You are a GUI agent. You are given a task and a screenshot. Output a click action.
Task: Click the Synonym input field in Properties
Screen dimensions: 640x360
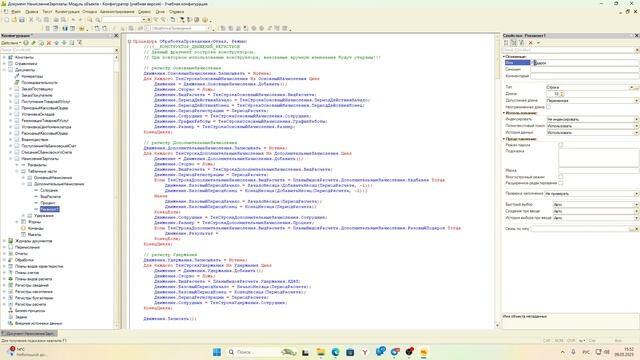tap(584, 69)
